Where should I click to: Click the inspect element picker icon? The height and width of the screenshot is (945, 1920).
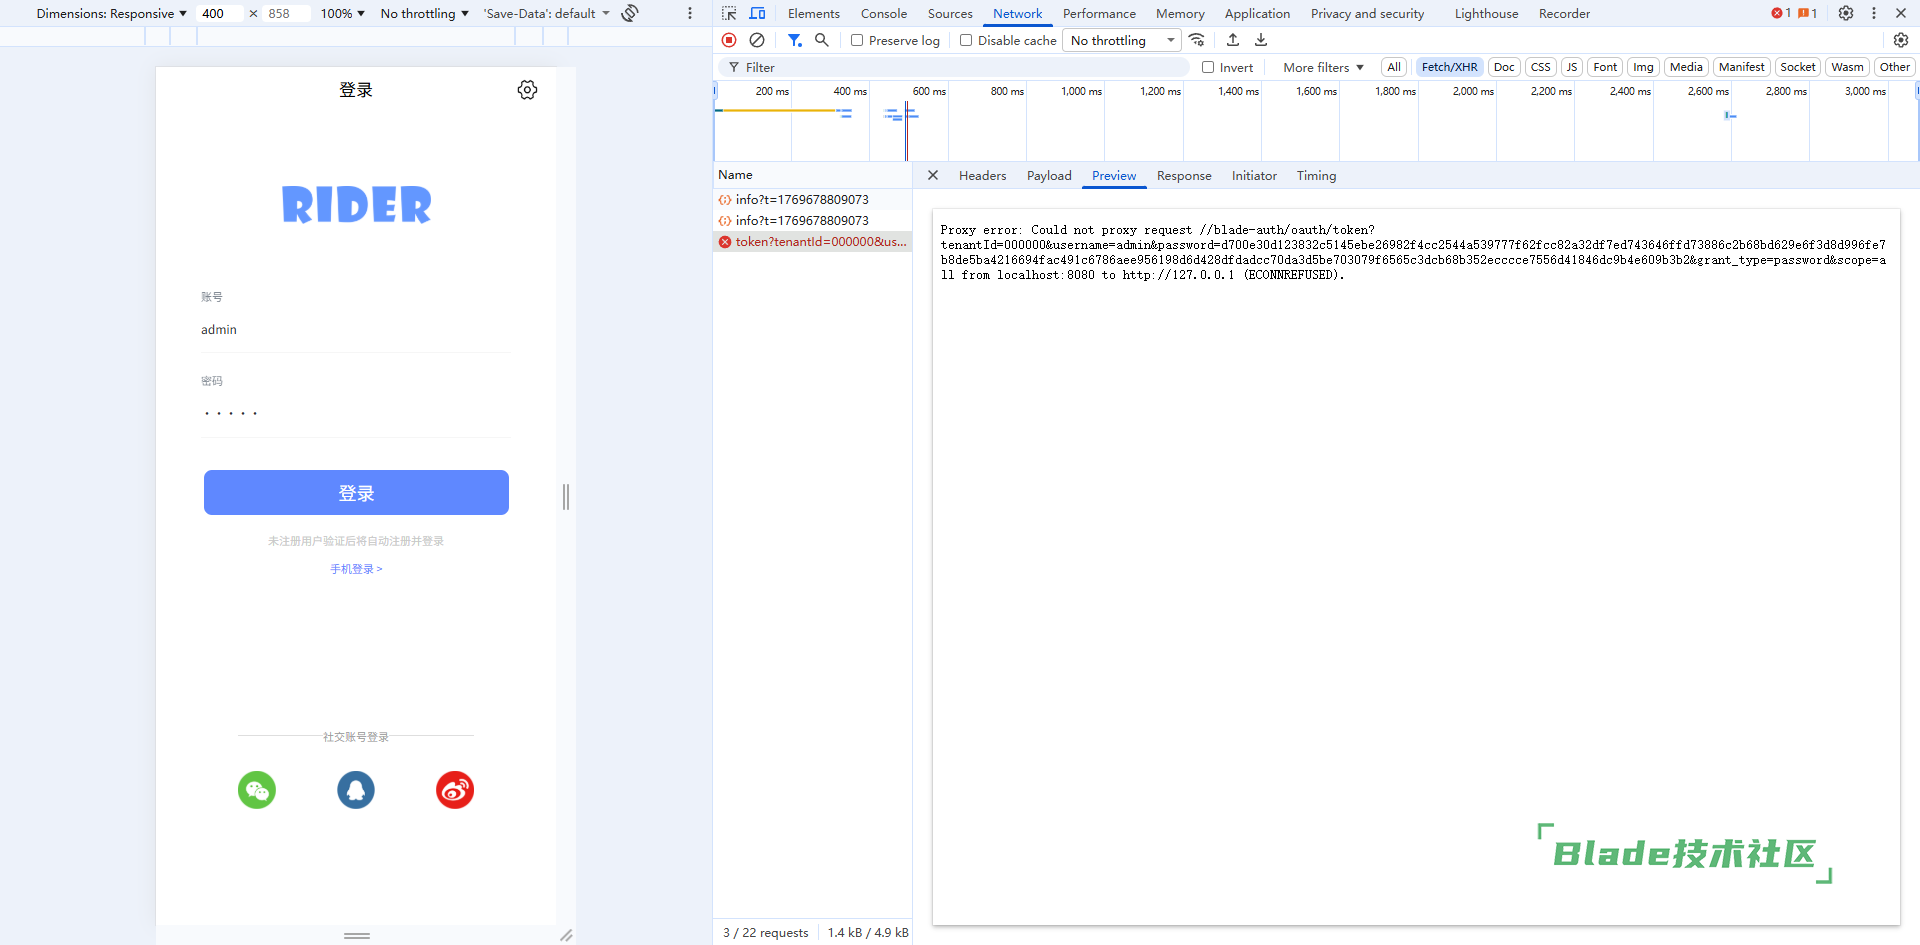point(729,13)
